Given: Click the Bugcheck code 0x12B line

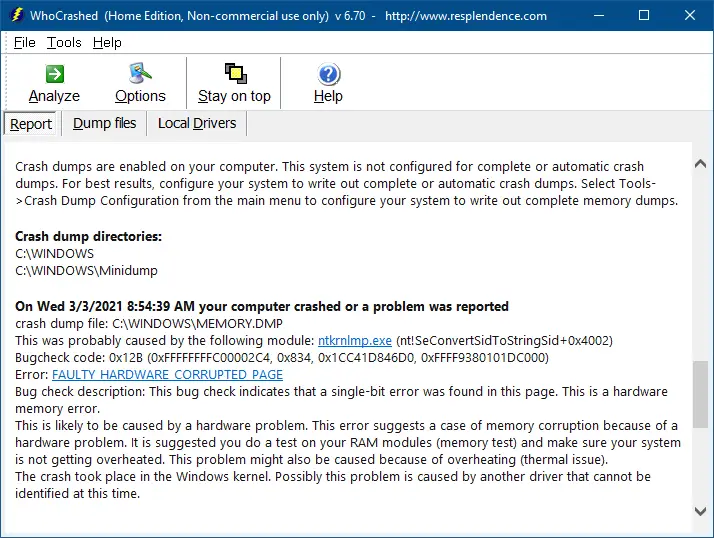Looking at the screenshot, I should pyautogui.click(x=282, y=358).
